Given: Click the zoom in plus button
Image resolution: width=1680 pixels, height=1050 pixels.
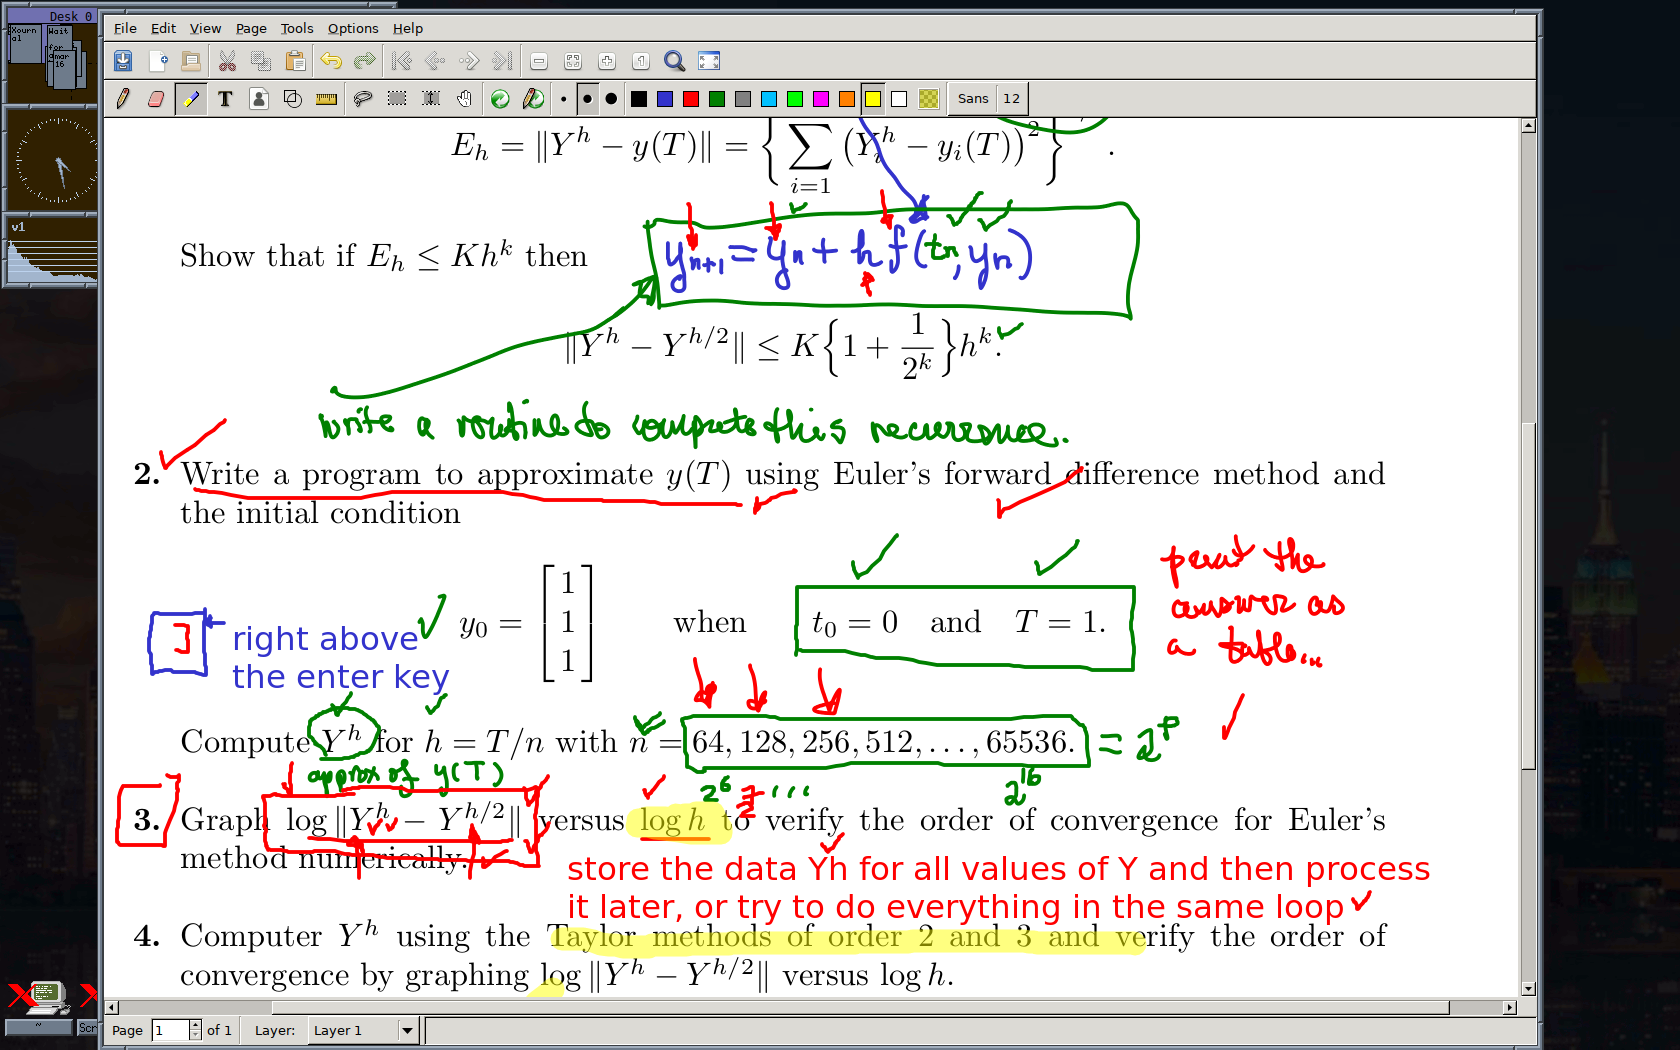Looking at the screenshot, I should (607, 61).
